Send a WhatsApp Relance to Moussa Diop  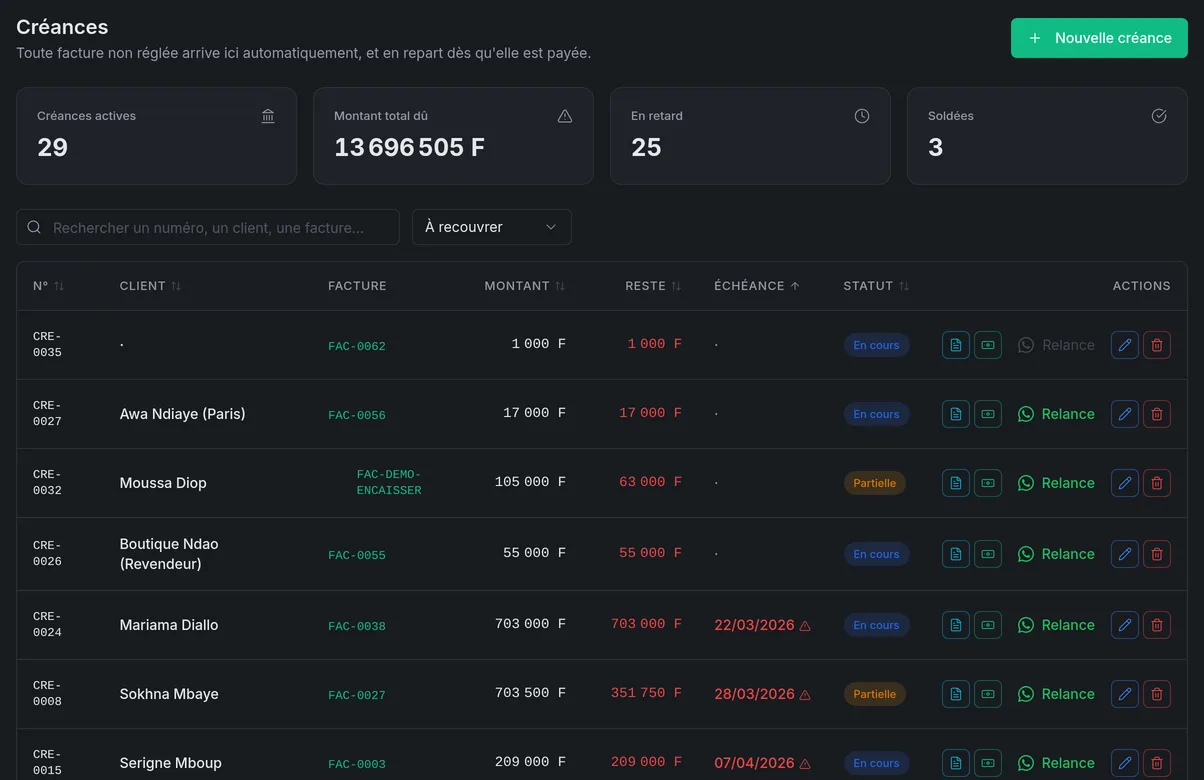1056,483
